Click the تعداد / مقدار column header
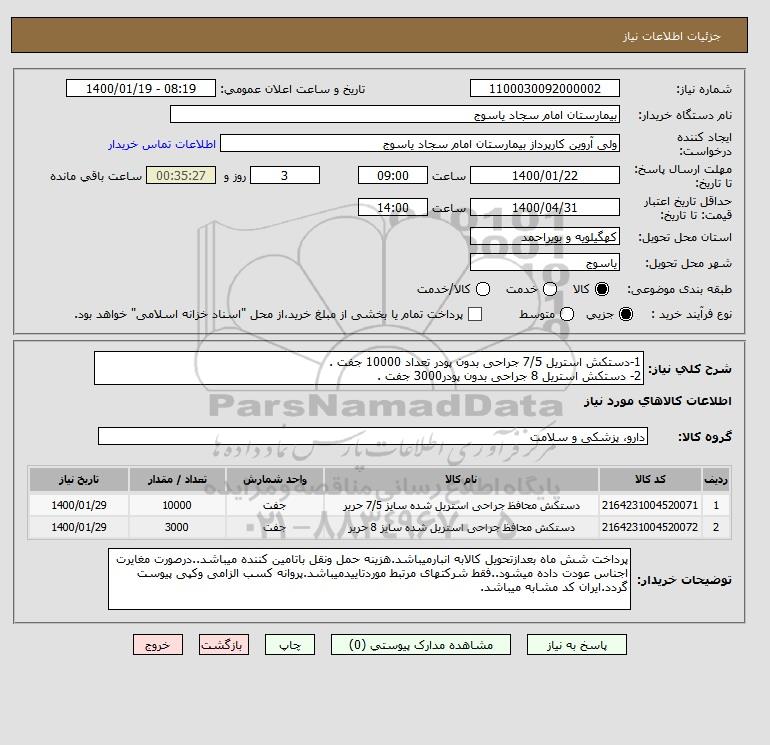 (177, 479)
